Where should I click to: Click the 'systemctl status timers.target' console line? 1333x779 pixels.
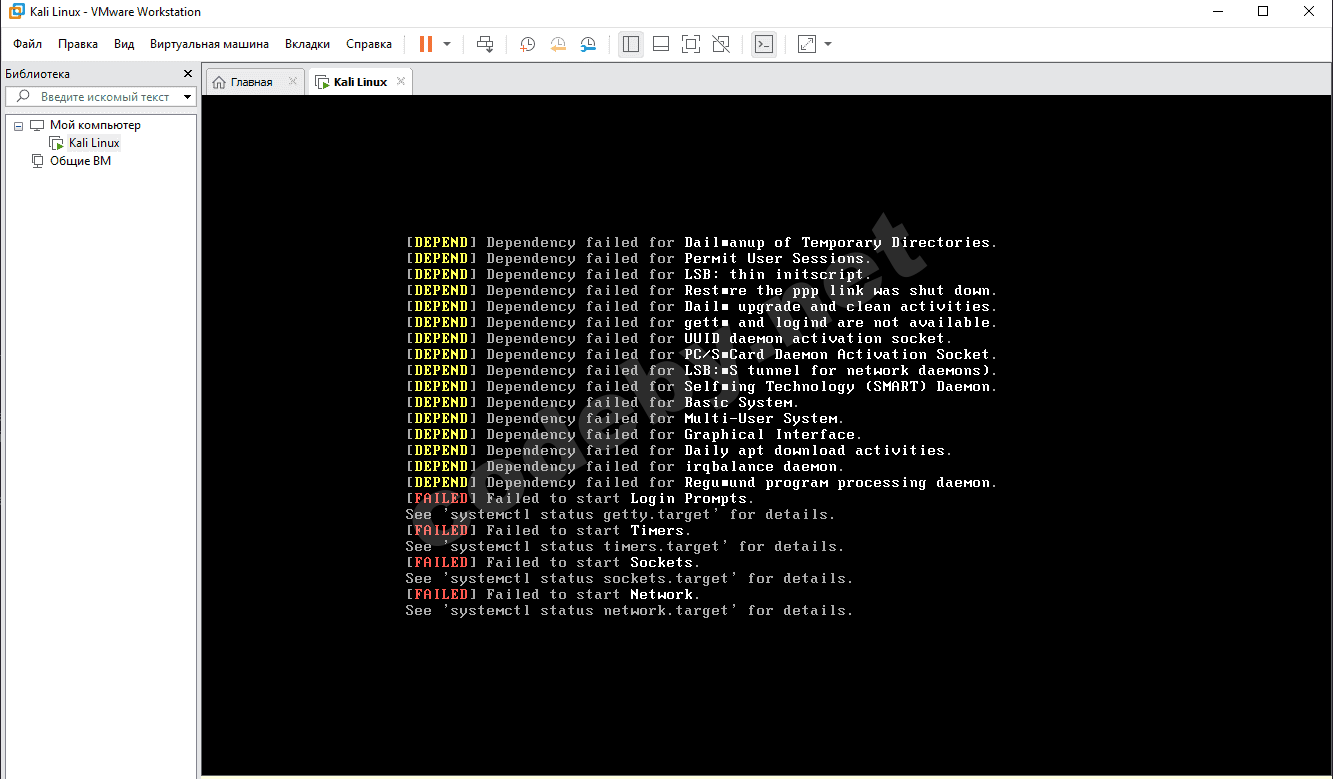pyautogui.click(x=625, y=546)
